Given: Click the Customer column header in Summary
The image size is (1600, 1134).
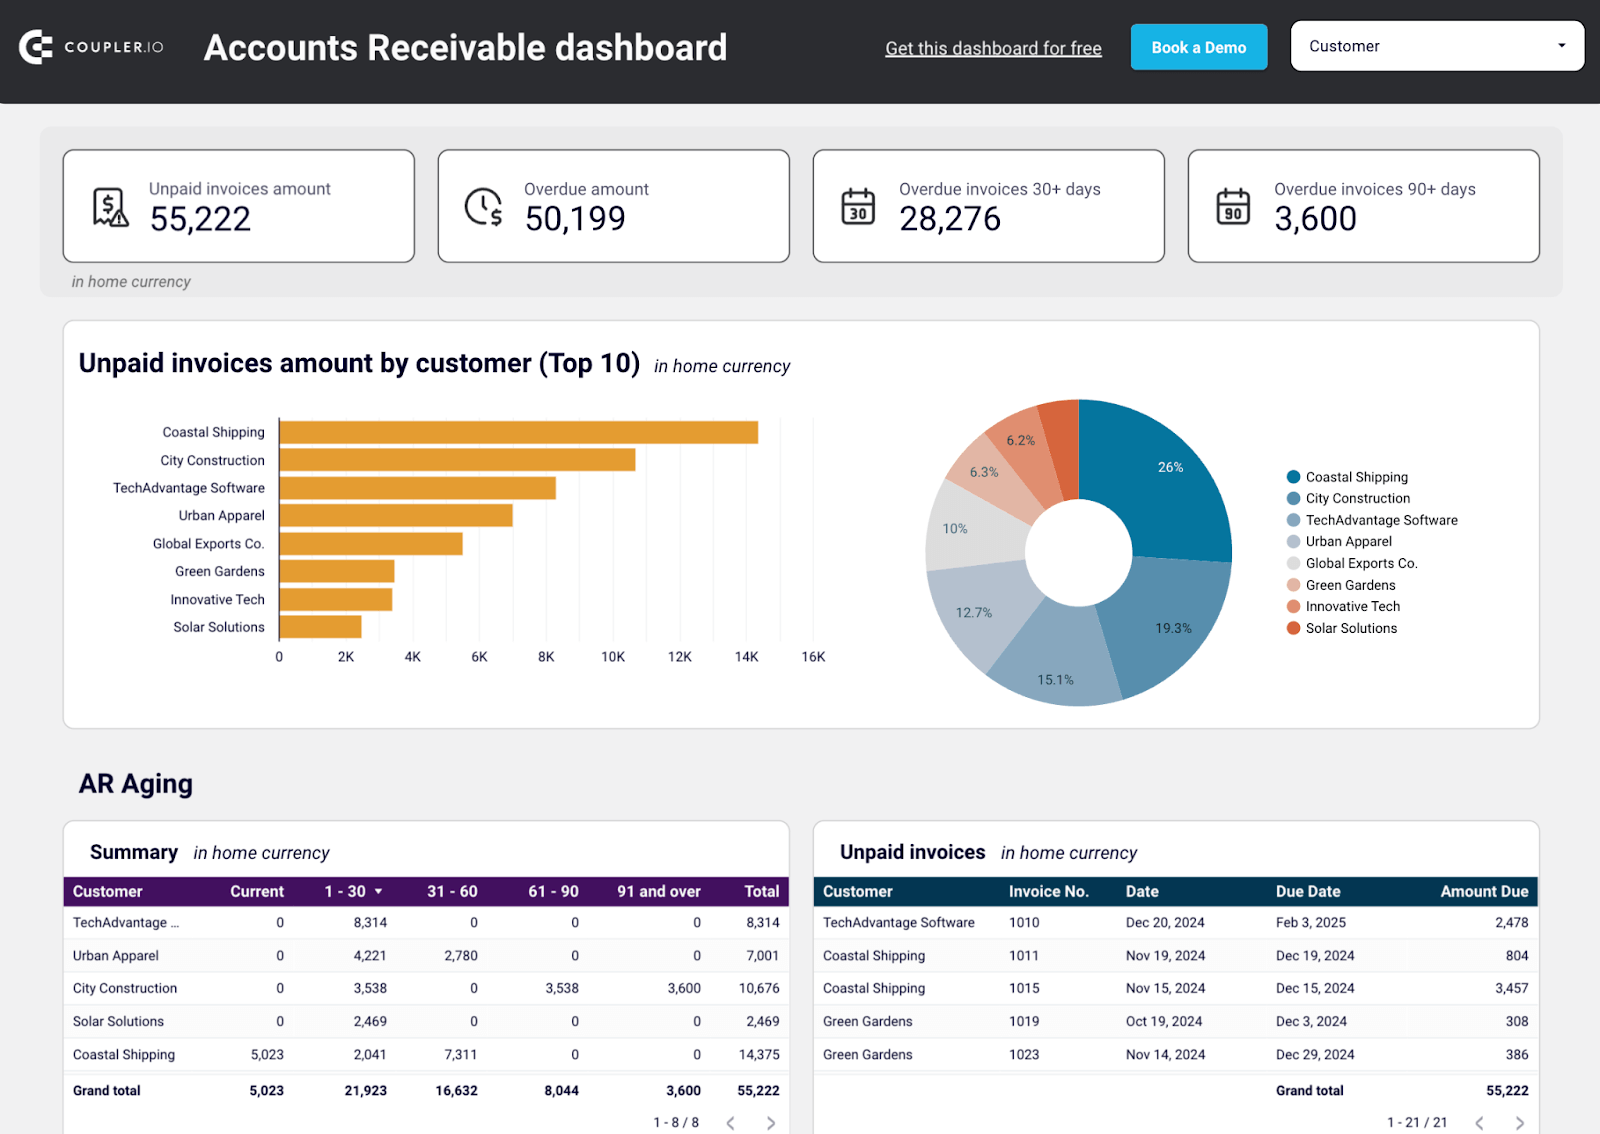Looking at the screenshot, I should pos(107,891).
